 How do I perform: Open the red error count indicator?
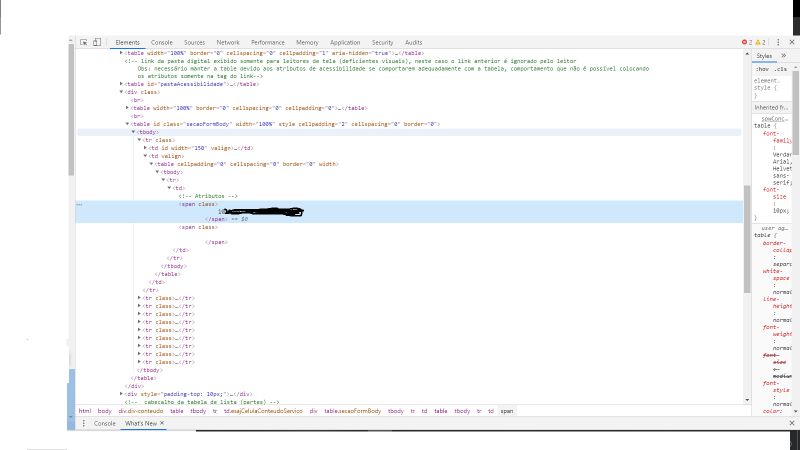pyautogui.click(x=747, y=42)
